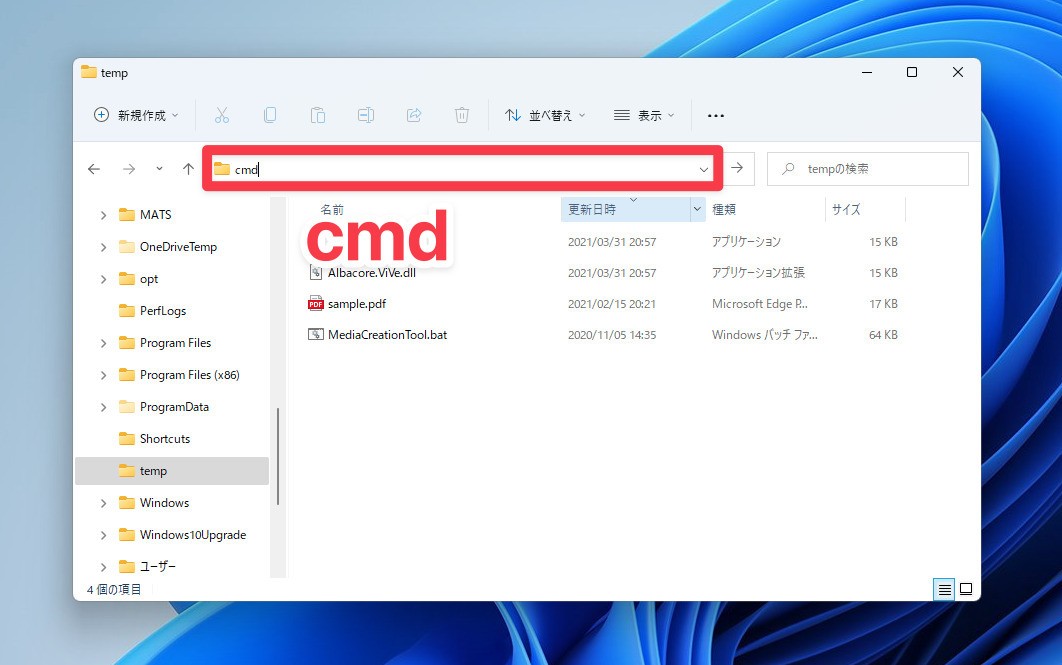Screen dimensions: 1062x665
Task: Select the temp folder in tree
Action: click(x=172, y=471)
